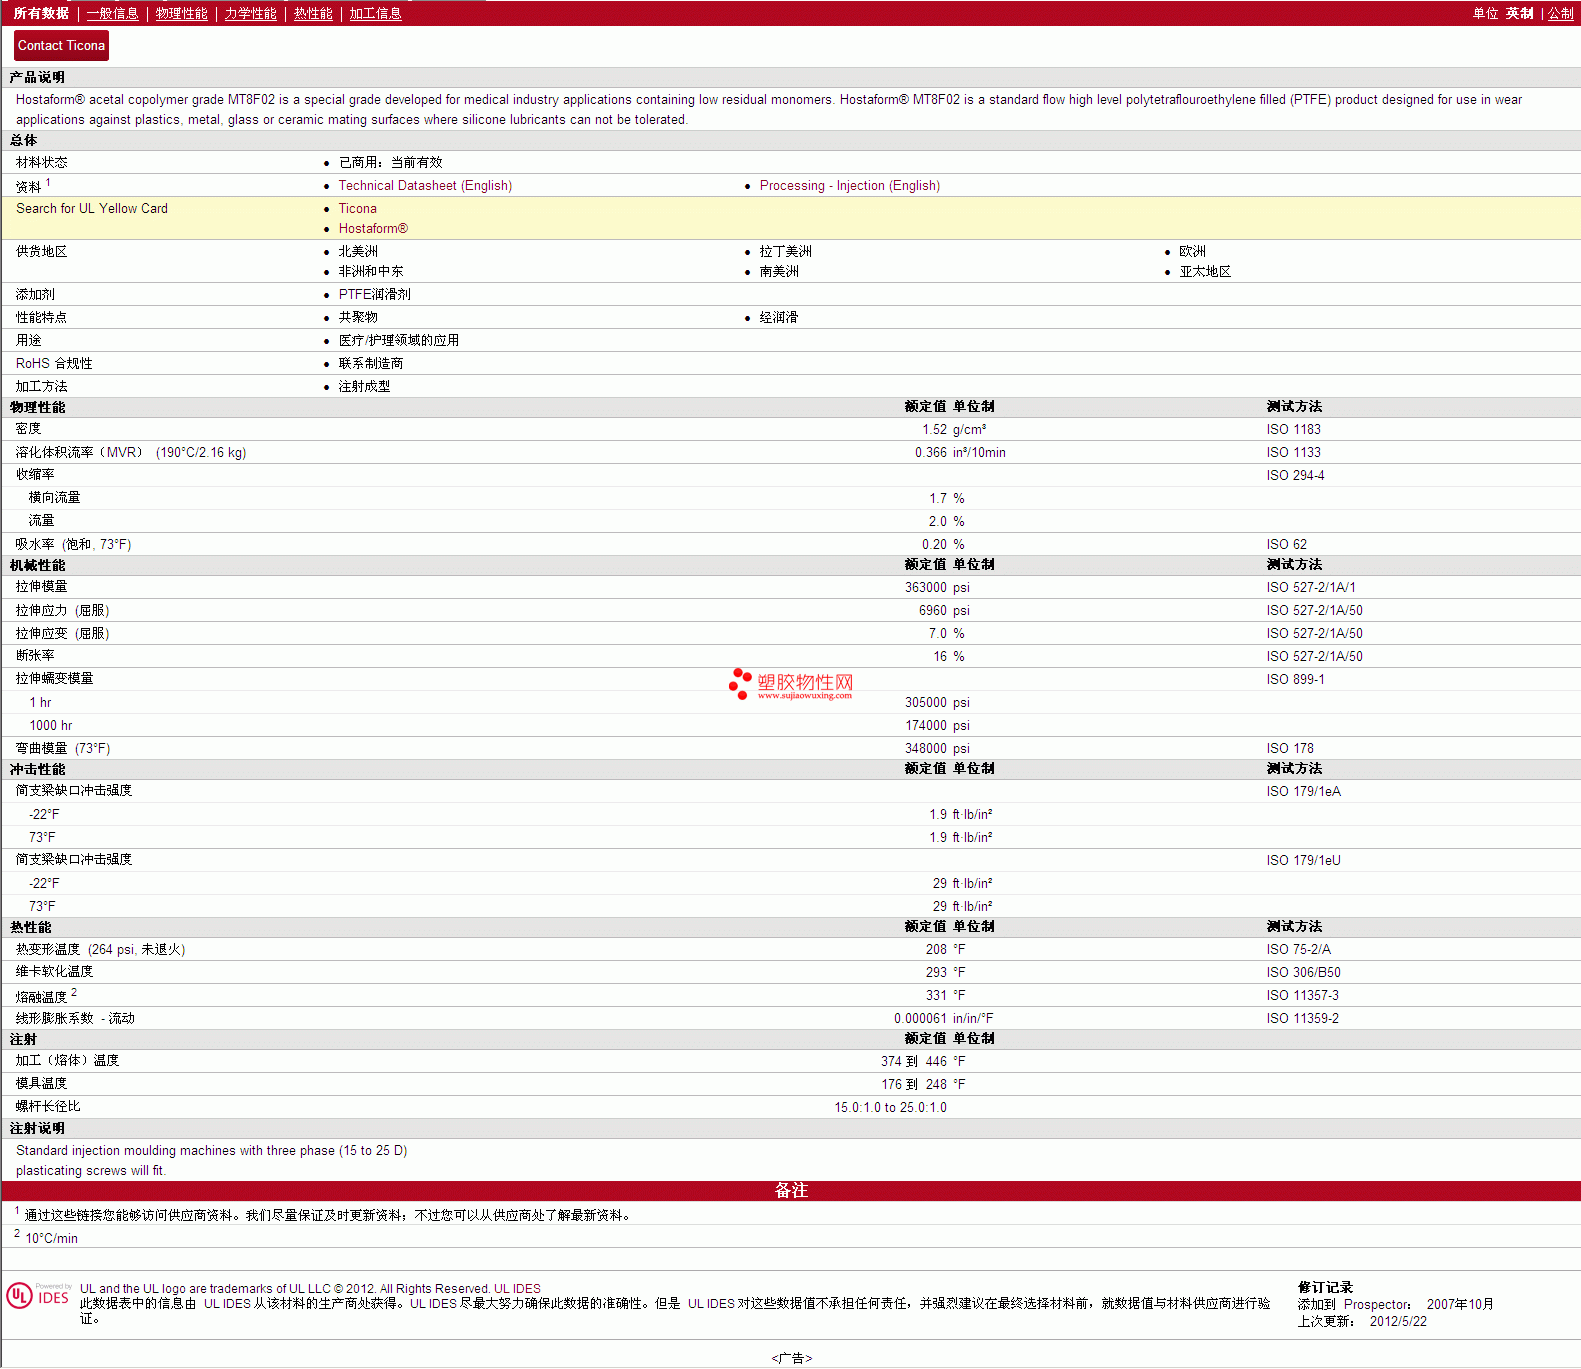Image resolution: width=1581 pixels, height=1369 pixels.
Task: Click the ISO 1133 test method
Action: (1293, 452)
